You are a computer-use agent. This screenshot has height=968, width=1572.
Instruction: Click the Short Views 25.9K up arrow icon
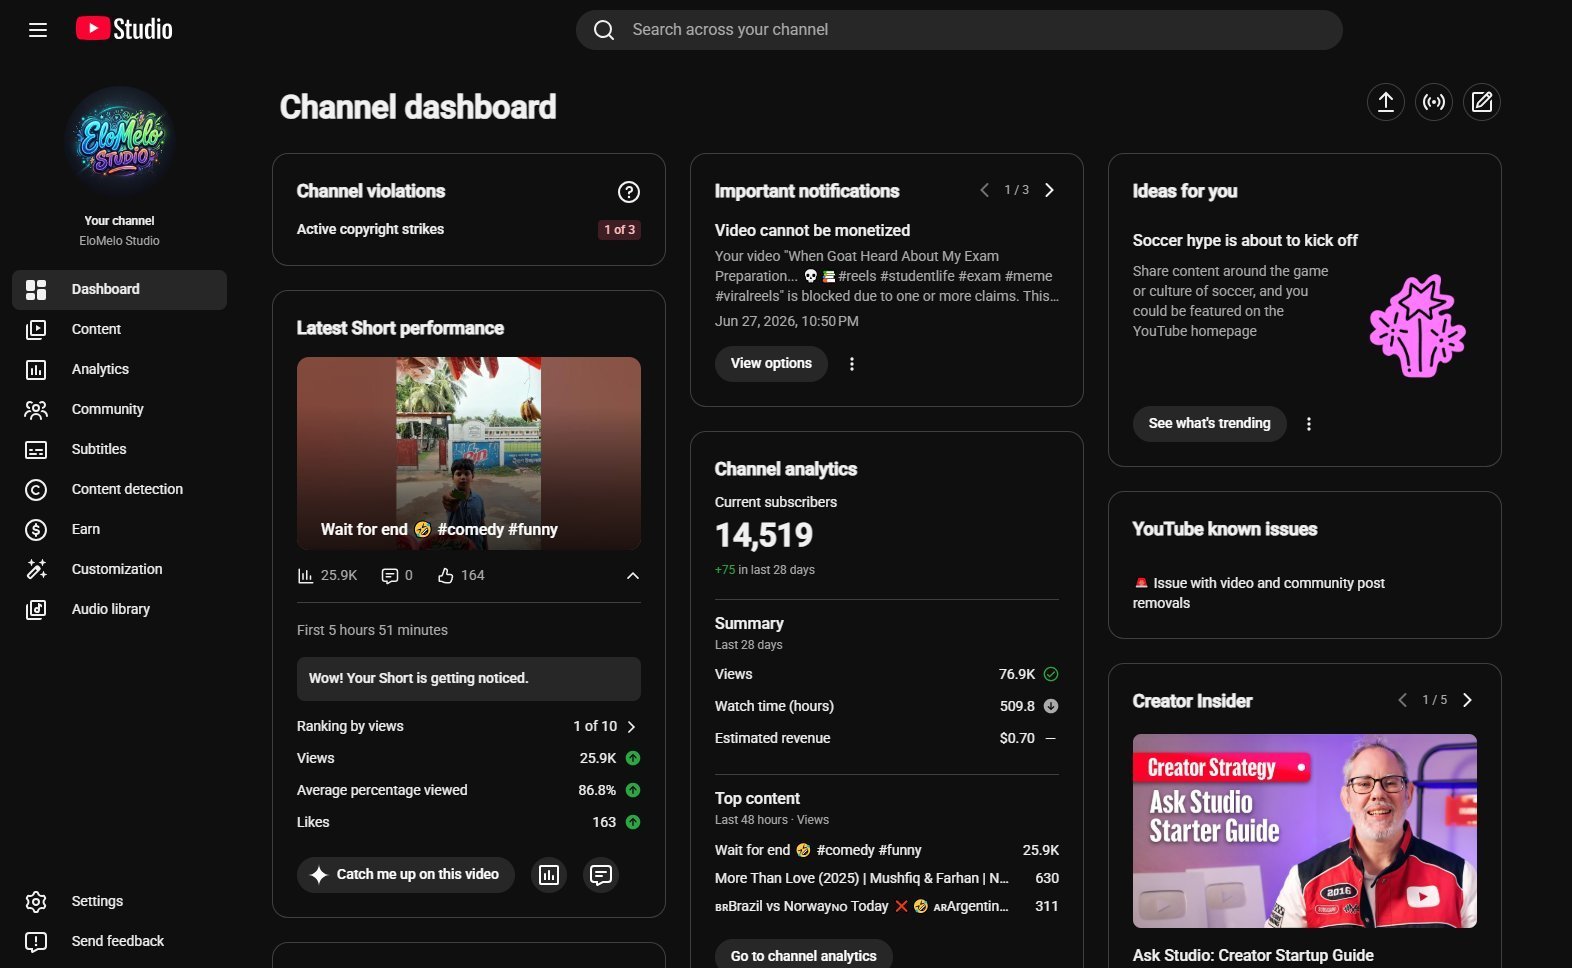click(633, 758)
